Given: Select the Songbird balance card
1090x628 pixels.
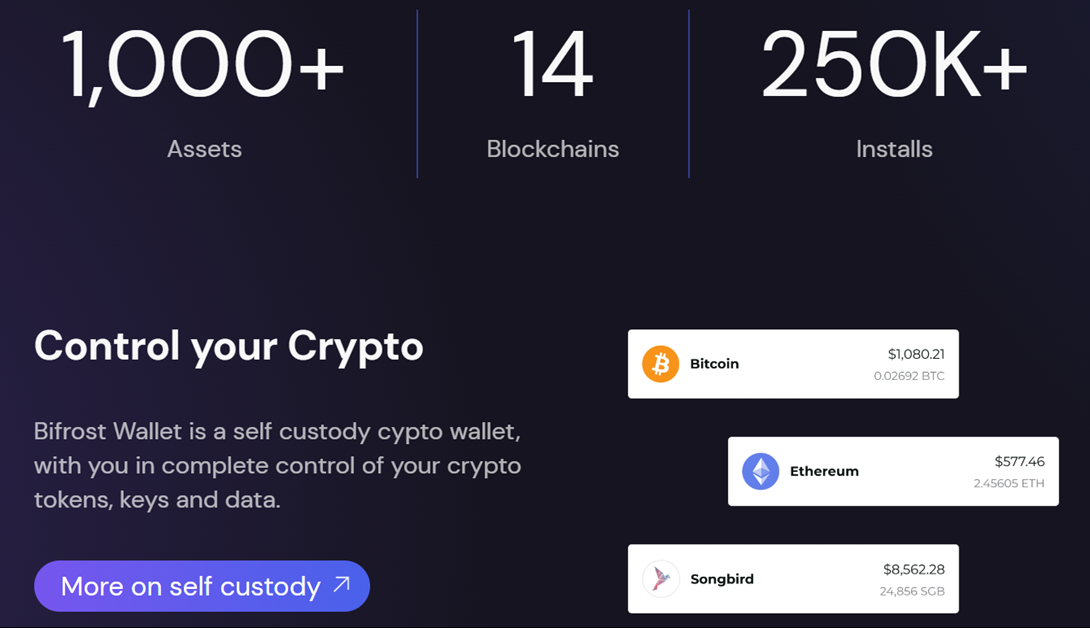Looking at the screenshot, I should tap(793, 578).
